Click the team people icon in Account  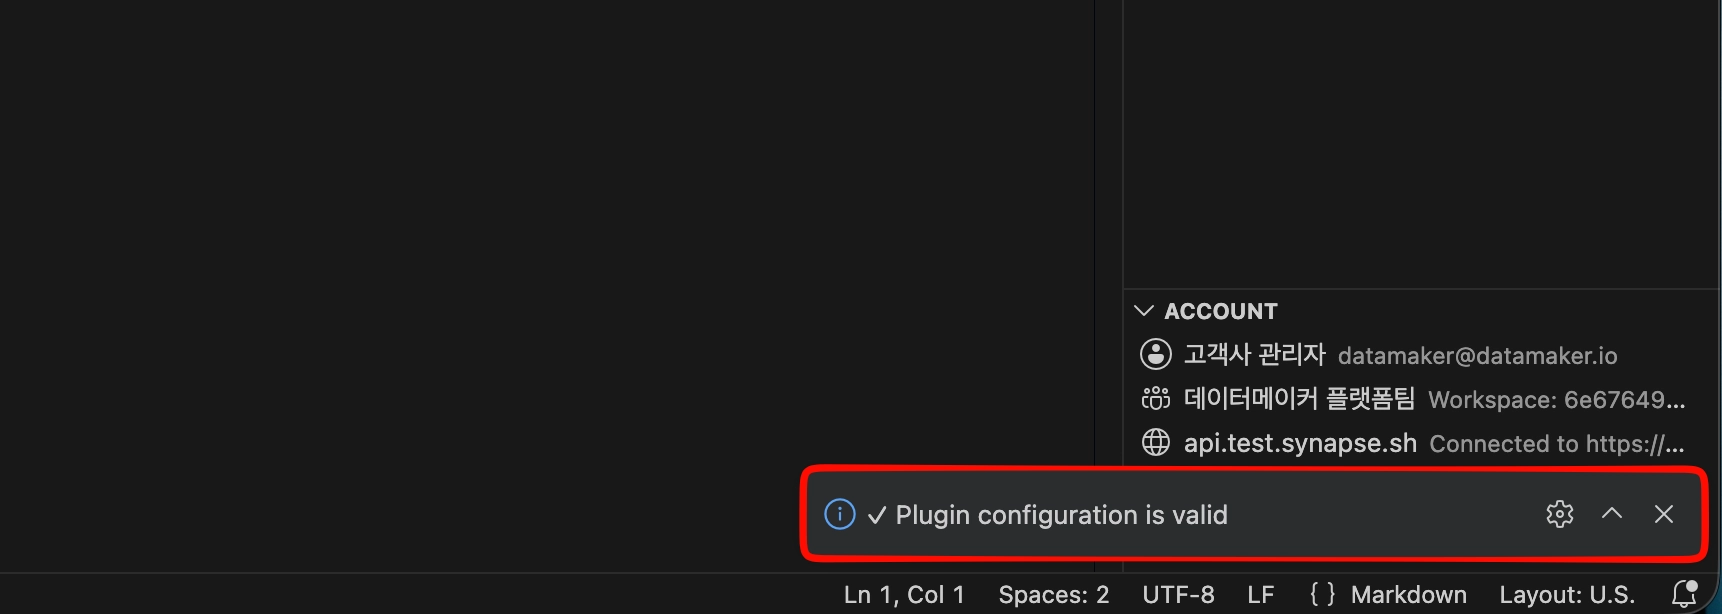tap(1155, 398)
